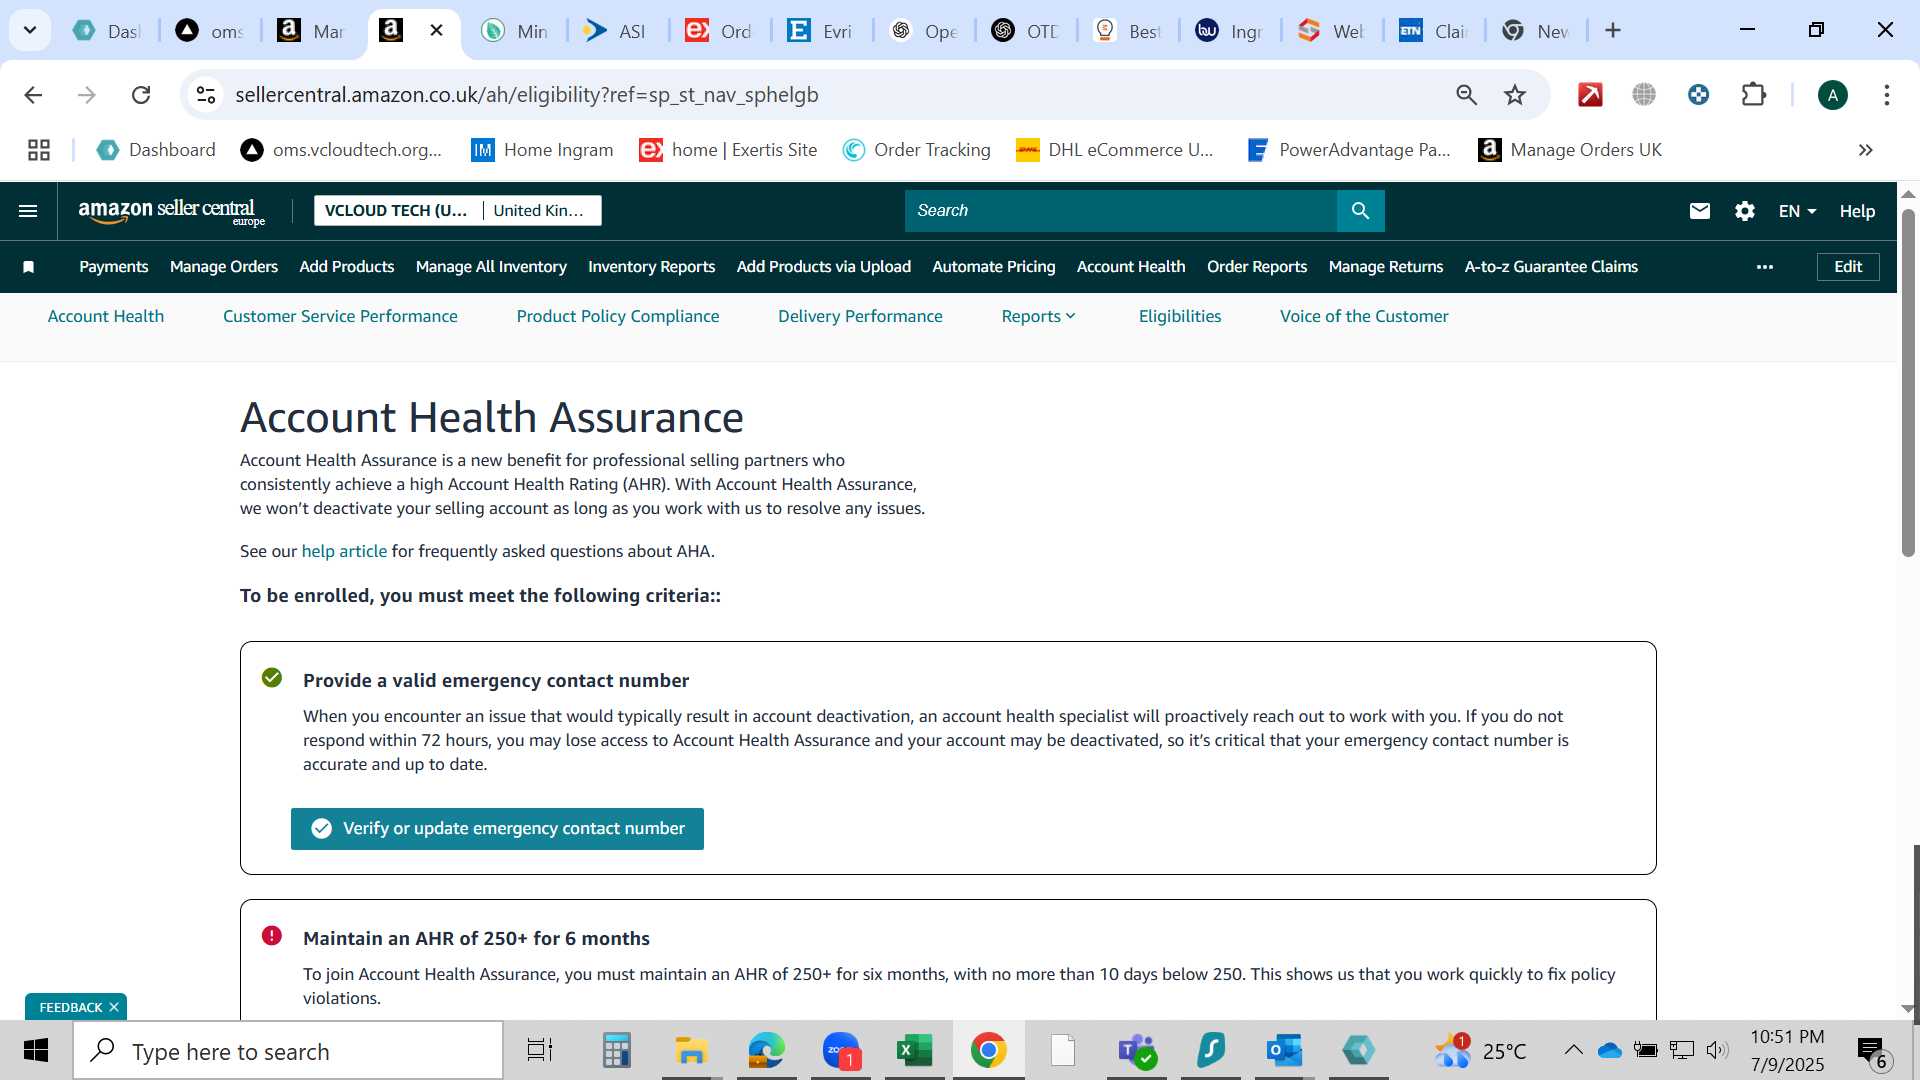Open Manage Orders in nav bar
Viewport: 1920px width, 1080px height.
pyautogui.click(x=224, y=267)
